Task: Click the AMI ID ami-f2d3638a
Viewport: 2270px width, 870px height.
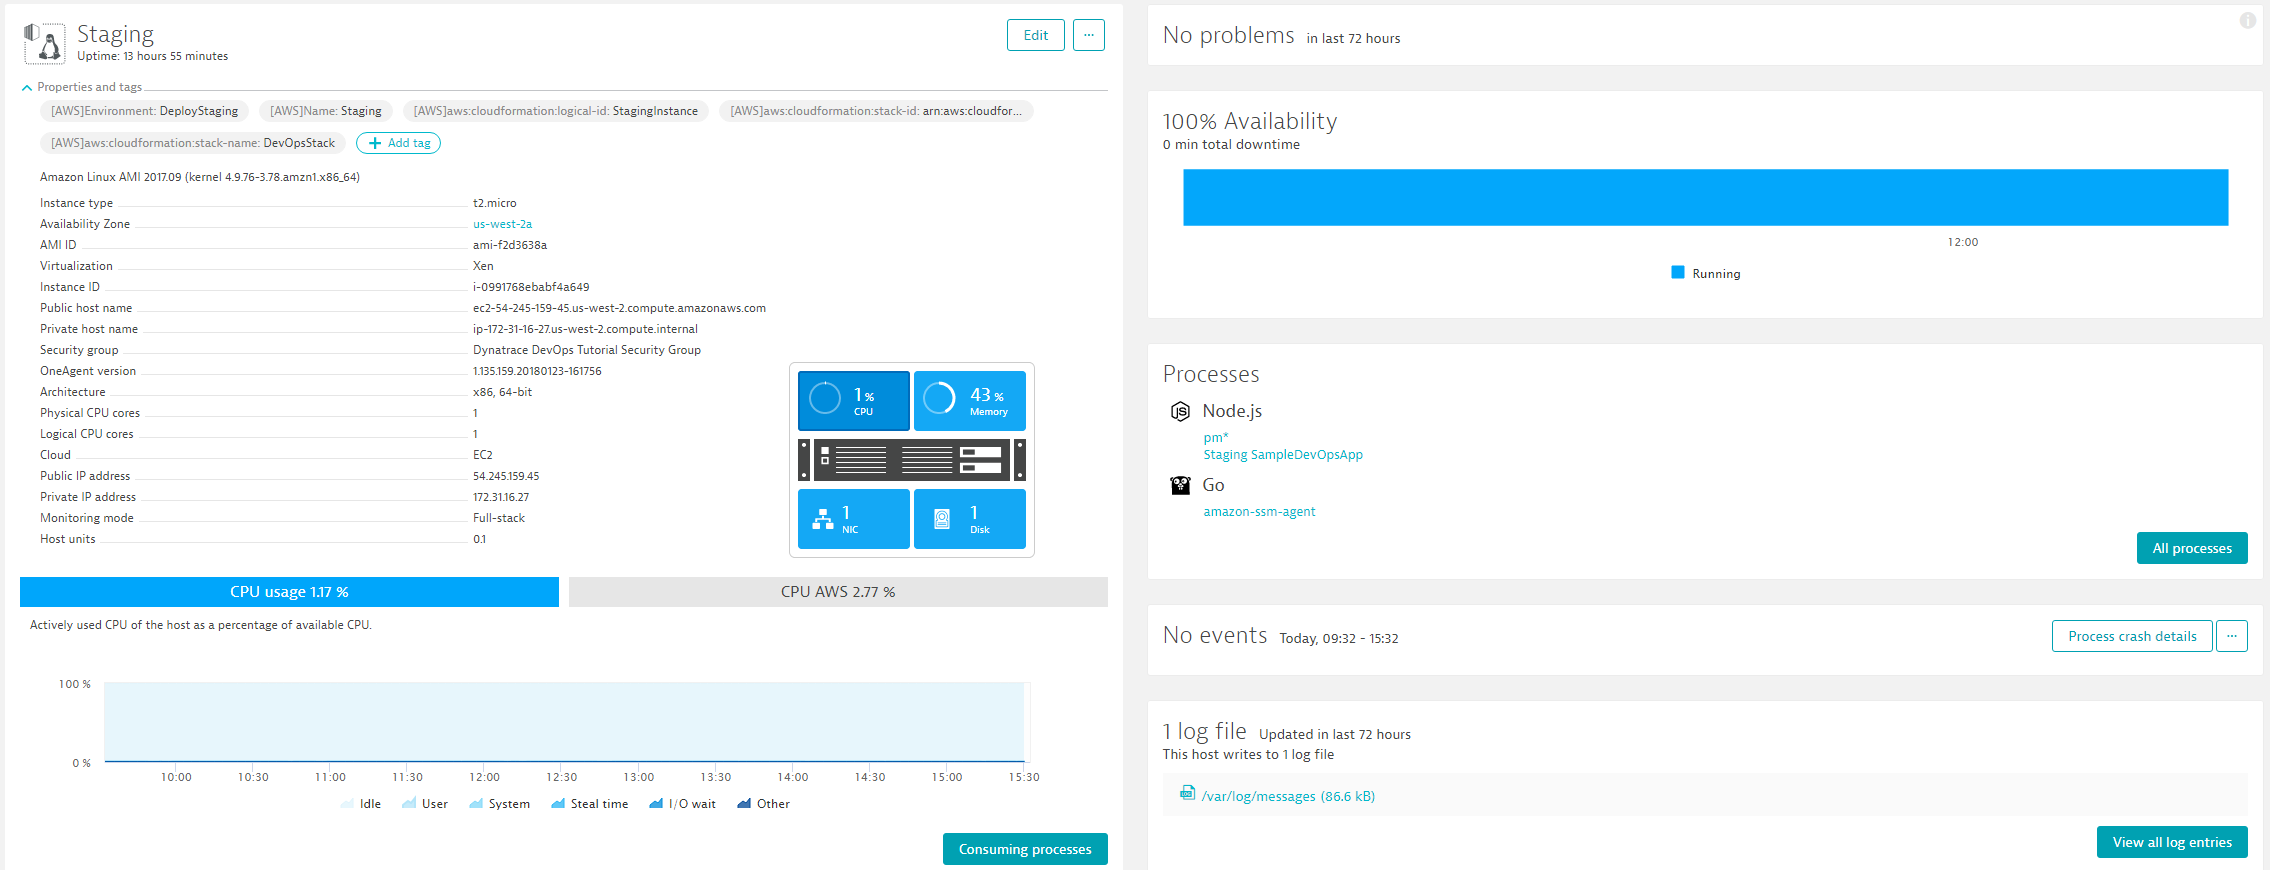Action: (x=510, y=245)
